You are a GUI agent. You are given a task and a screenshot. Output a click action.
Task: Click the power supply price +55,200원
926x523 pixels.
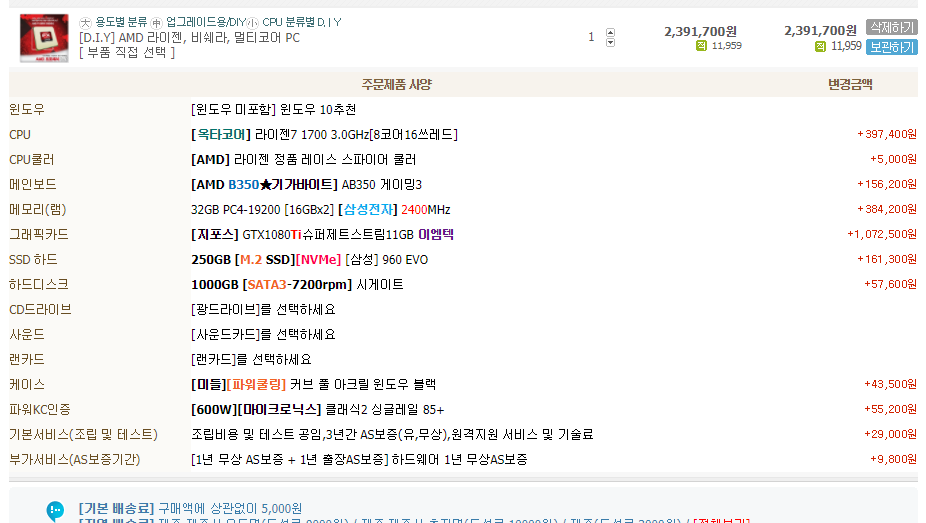coord(891,409)
